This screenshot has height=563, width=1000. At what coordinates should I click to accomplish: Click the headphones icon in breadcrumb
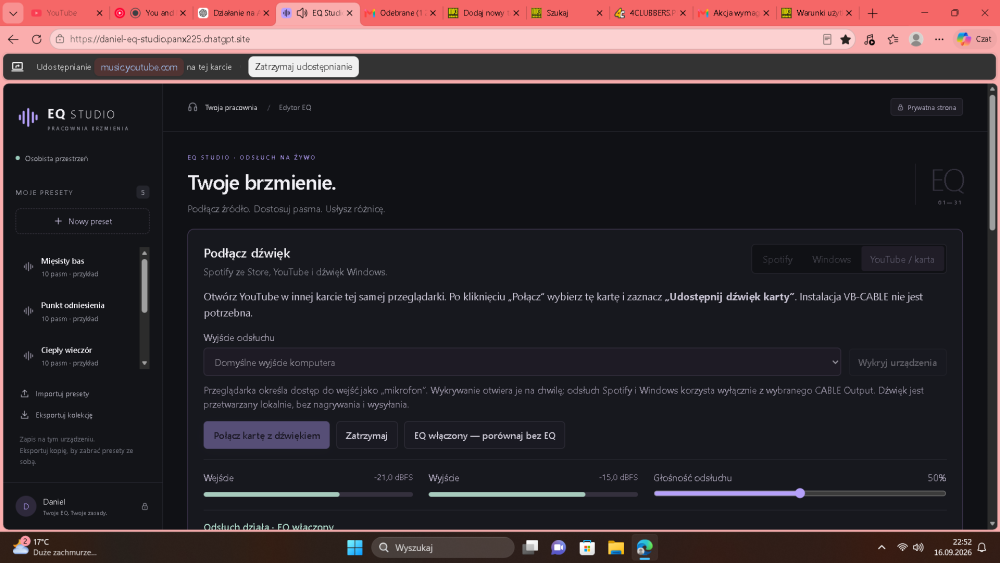point(193,107)
